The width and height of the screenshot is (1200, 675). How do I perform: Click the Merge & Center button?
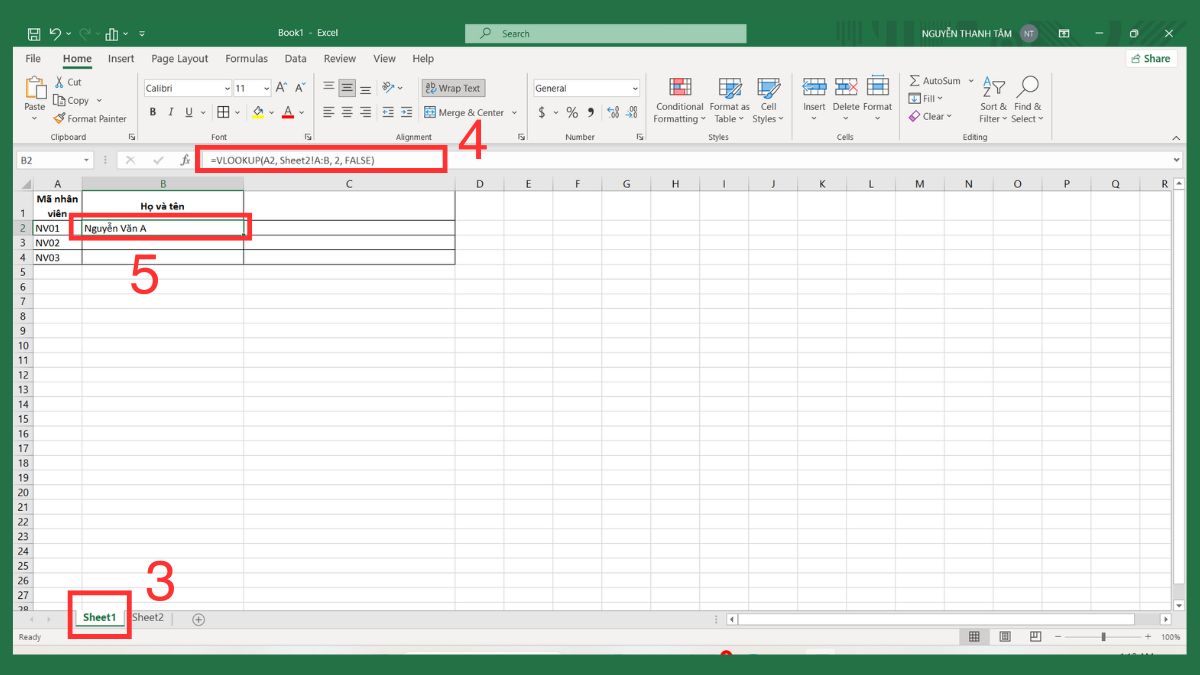(464, 113)
